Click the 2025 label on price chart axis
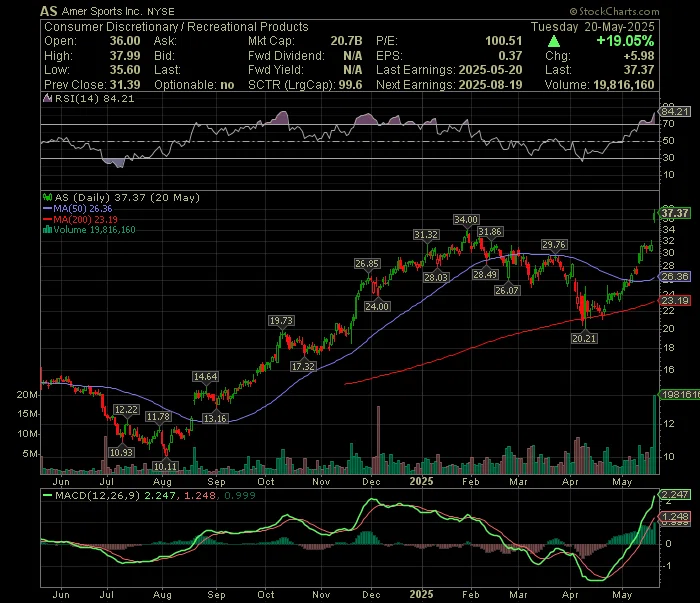The height and width of the screenshot is (603, 700). coord(421,481)
